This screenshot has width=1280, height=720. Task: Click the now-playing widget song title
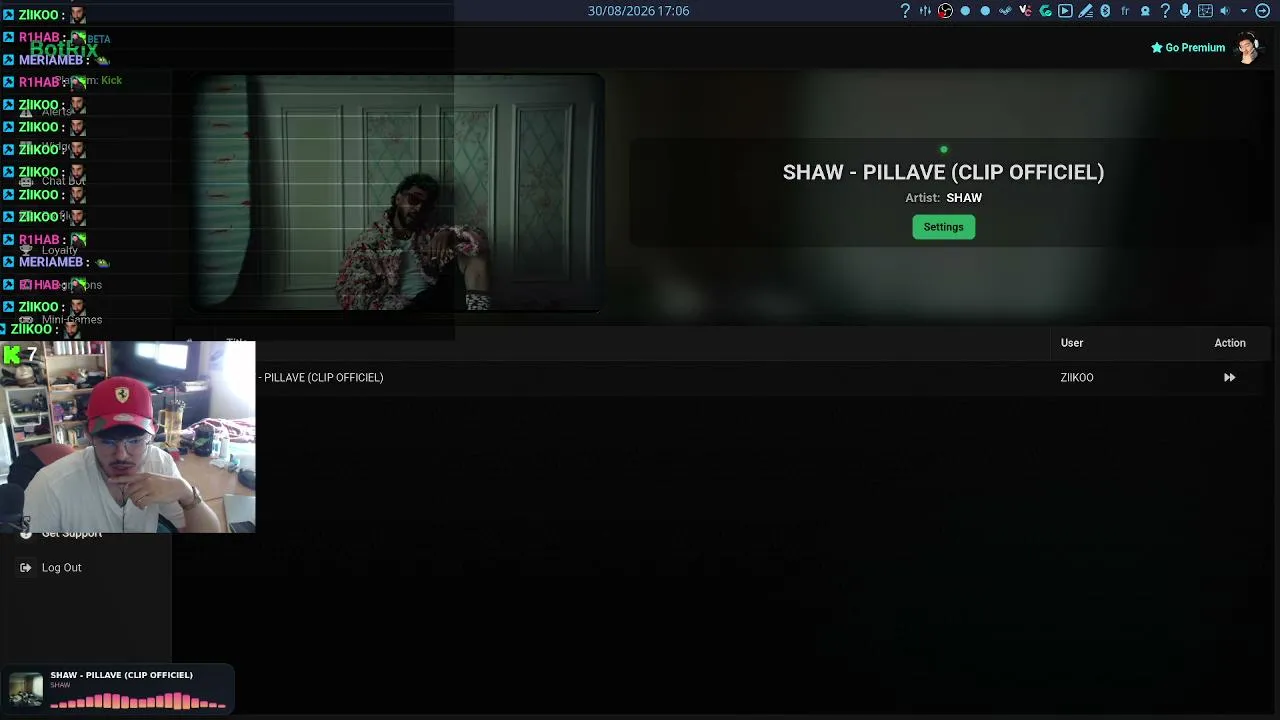[x=121, y=675]
